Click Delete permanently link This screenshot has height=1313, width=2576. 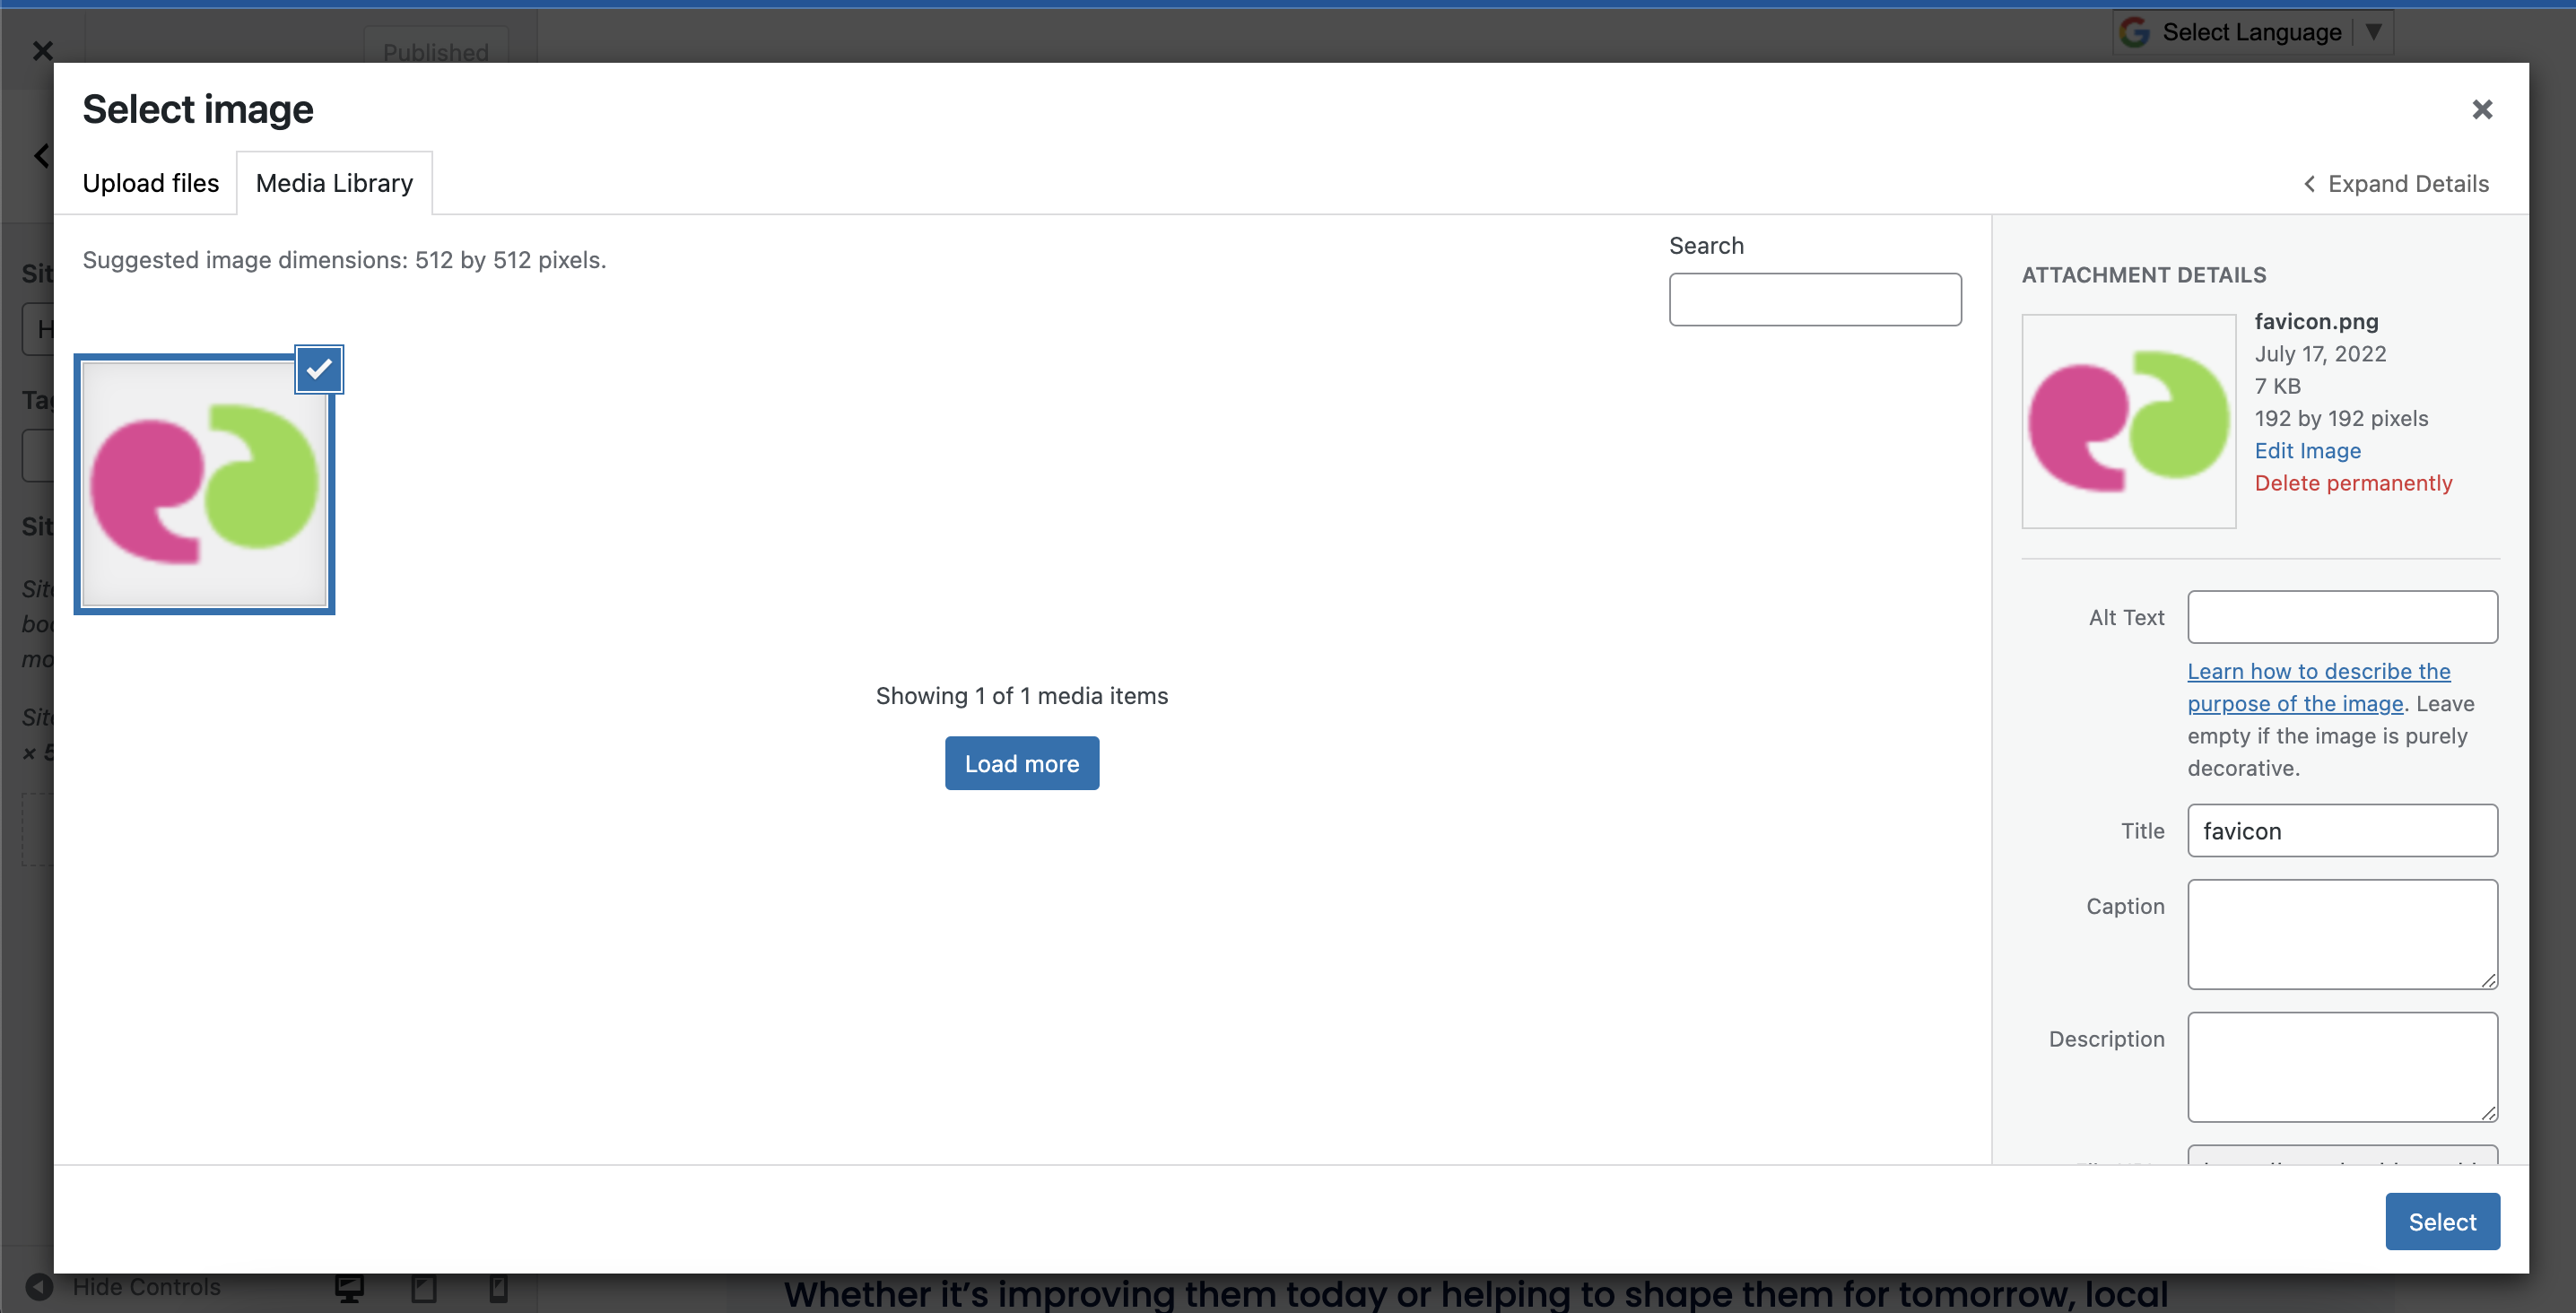(2352, 483)
